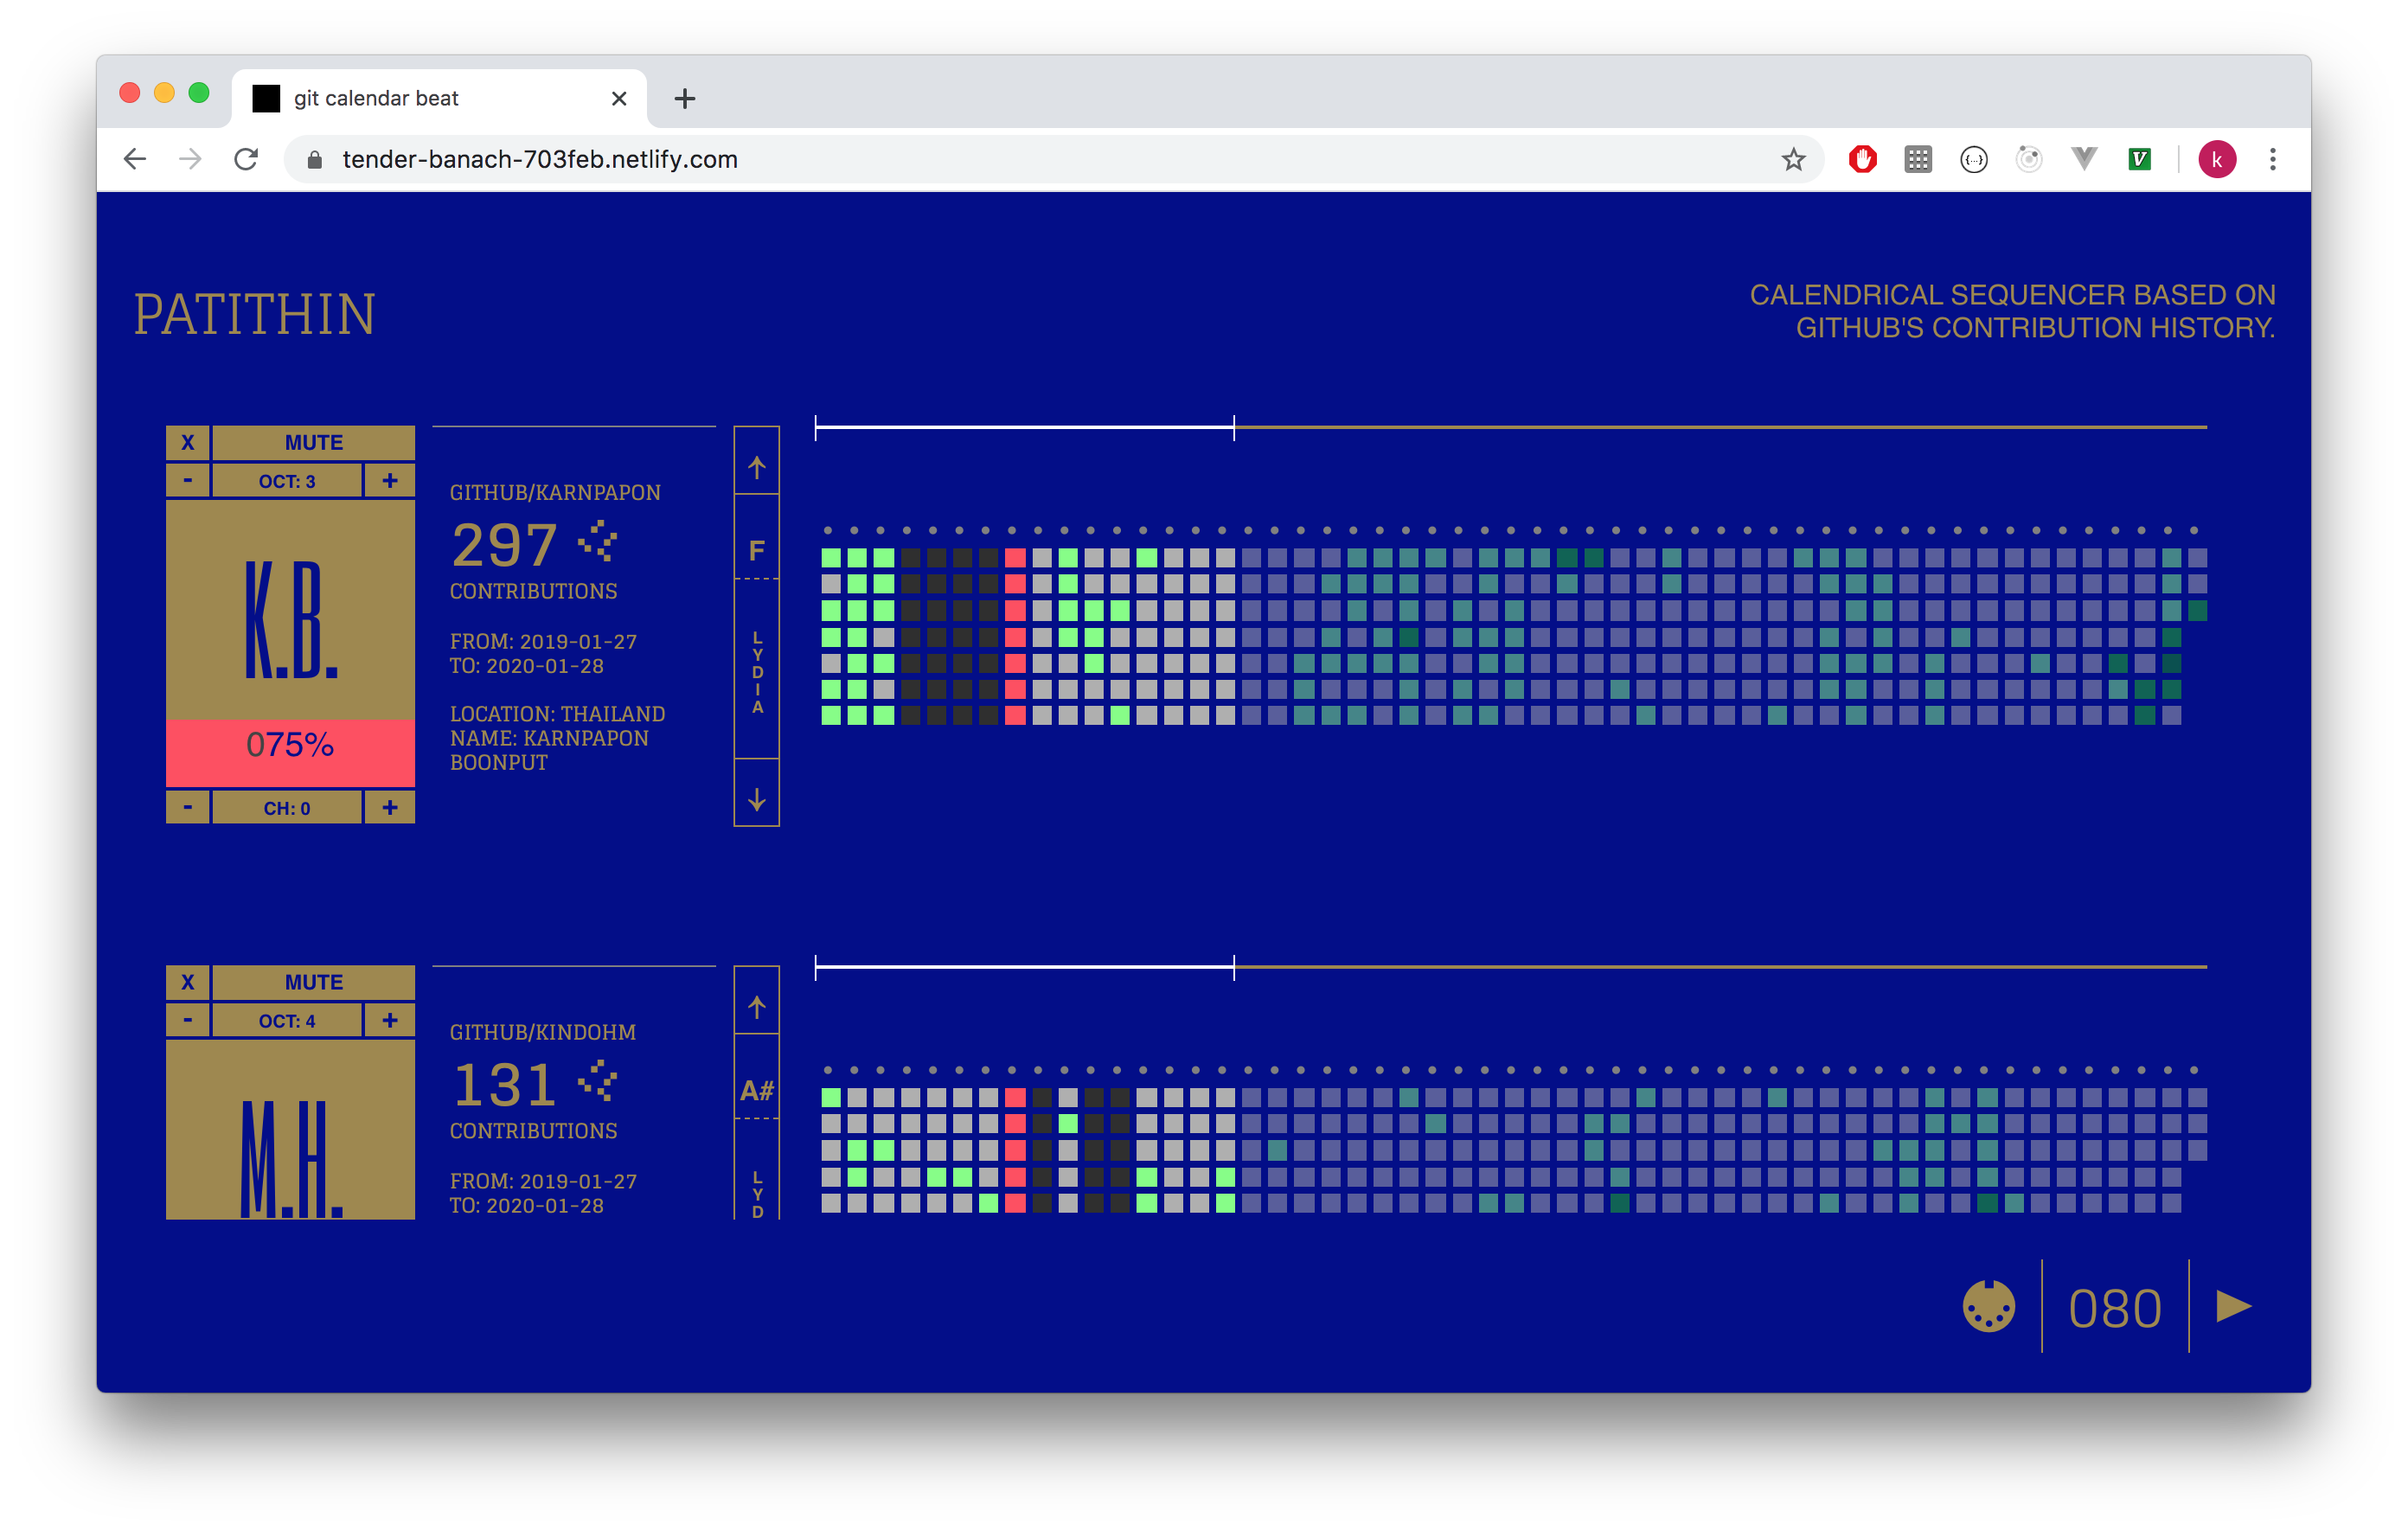Click the dotted pattern icon beside 131
The width and height of the screenshot is (2408, 1531).
click(x=598, y=1081)
